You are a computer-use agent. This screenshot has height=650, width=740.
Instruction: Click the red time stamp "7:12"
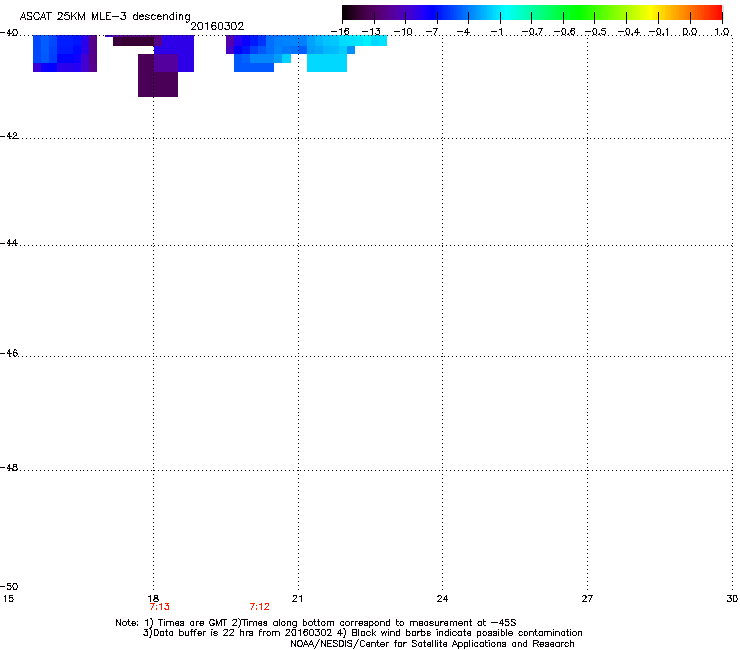point(260,607)
